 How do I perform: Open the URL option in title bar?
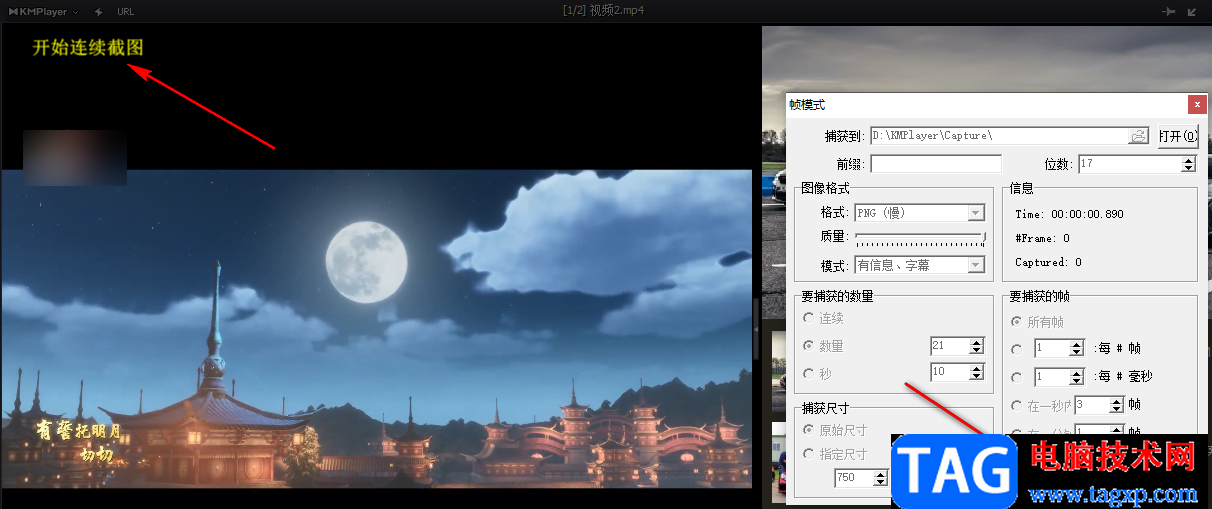pos(125,12)
